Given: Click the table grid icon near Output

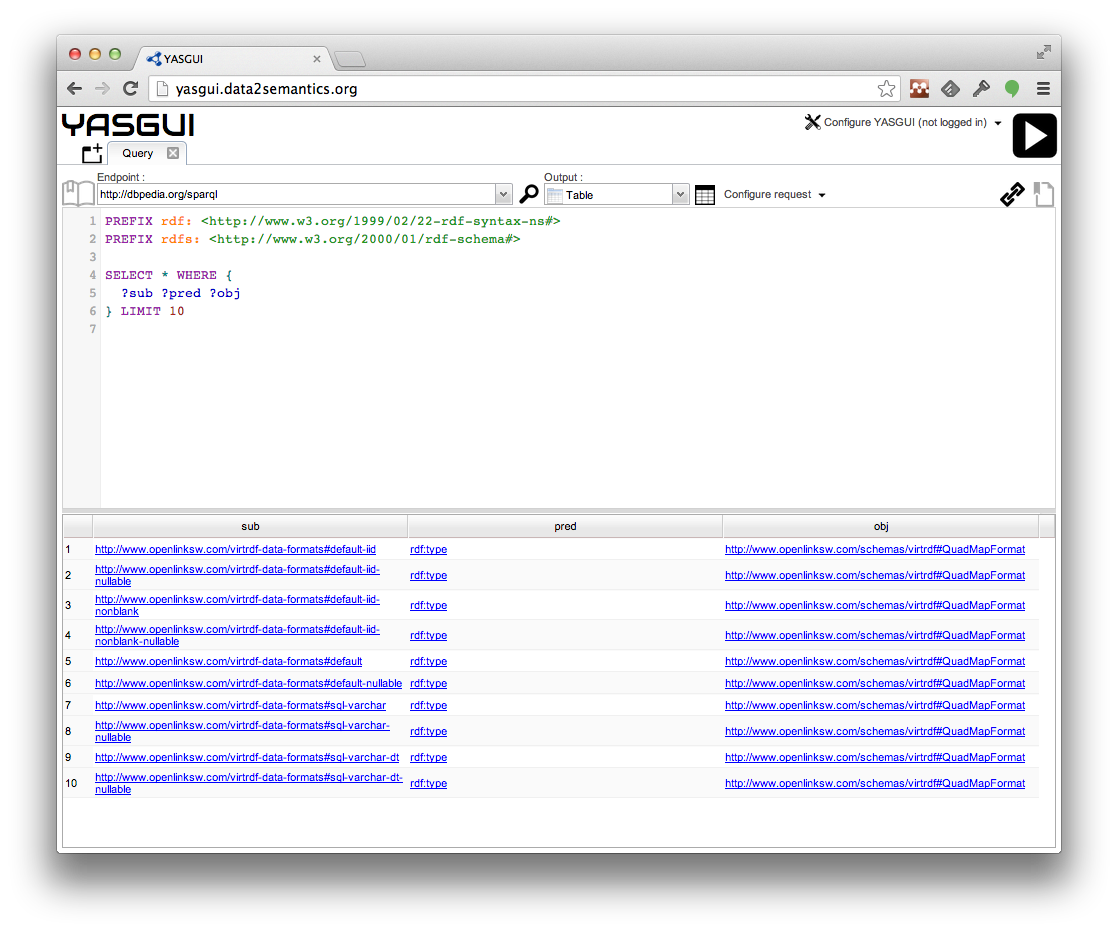Looking at the screenshot, I should click(705, 195).
